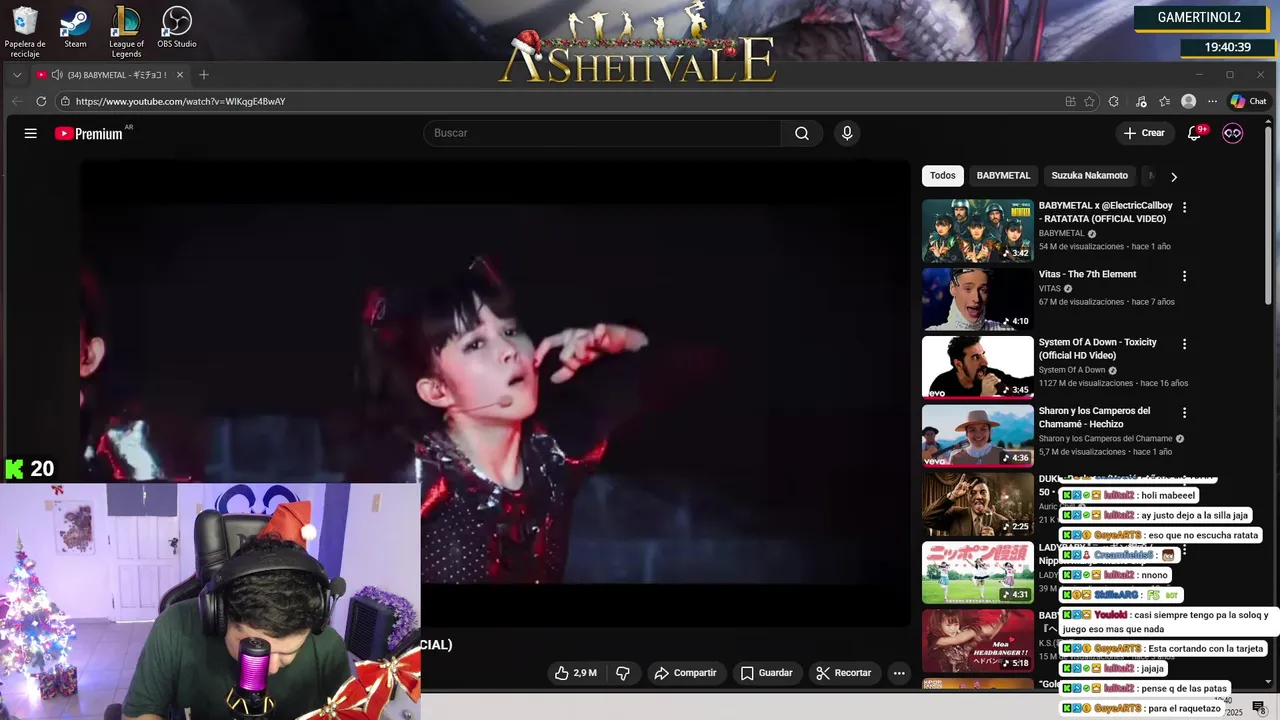Image resolution: width=1280 pixels, height=720 pixels.
Task: Open the 5:18 Headbanger video thumbnail
Action: 978,641
